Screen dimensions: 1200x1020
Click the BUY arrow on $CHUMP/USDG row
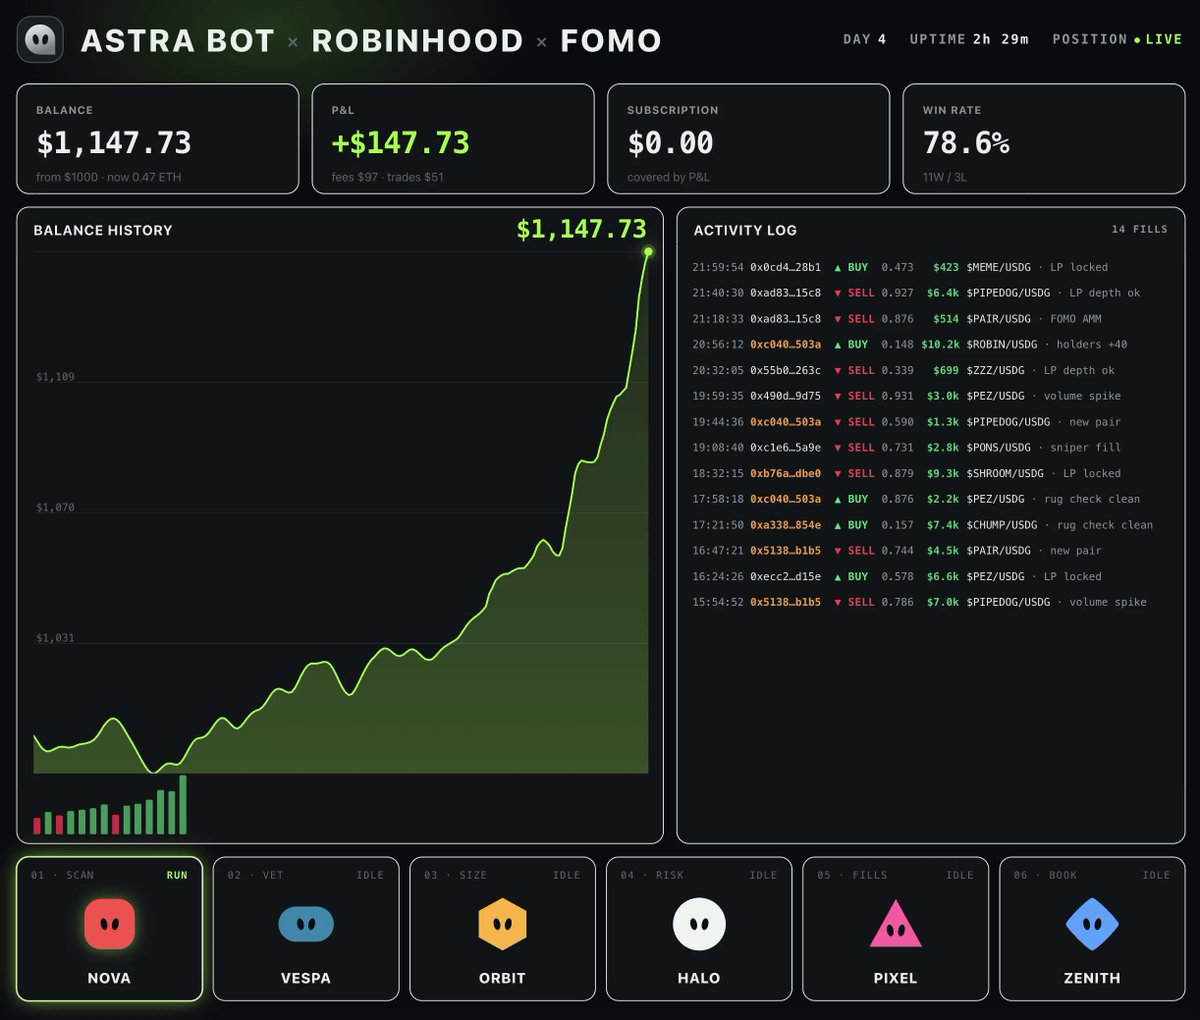[x=838, y=525]
